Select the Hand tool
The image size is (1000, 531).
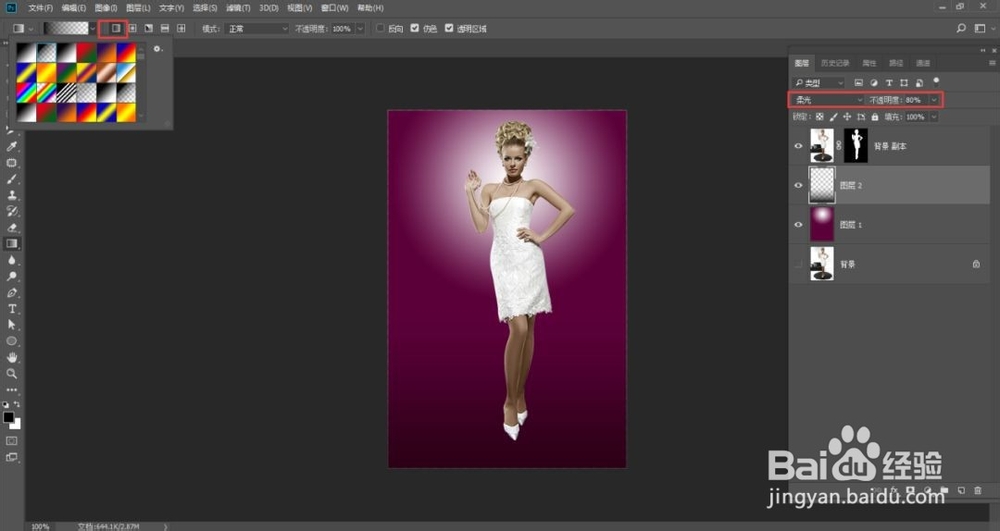11,358
